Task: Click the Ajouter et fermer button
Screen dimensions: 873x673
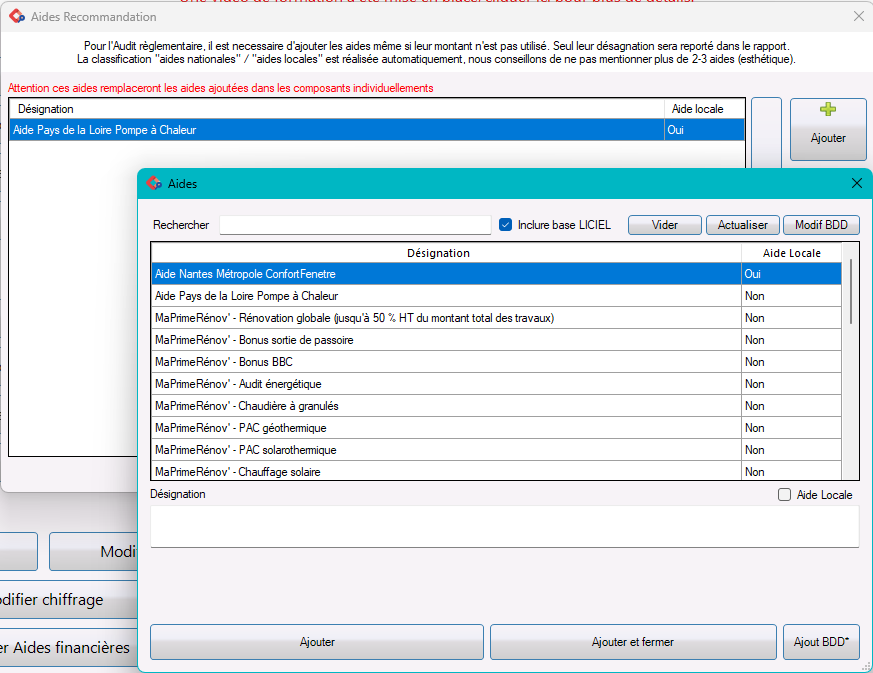Action: [x=633, y=642]
